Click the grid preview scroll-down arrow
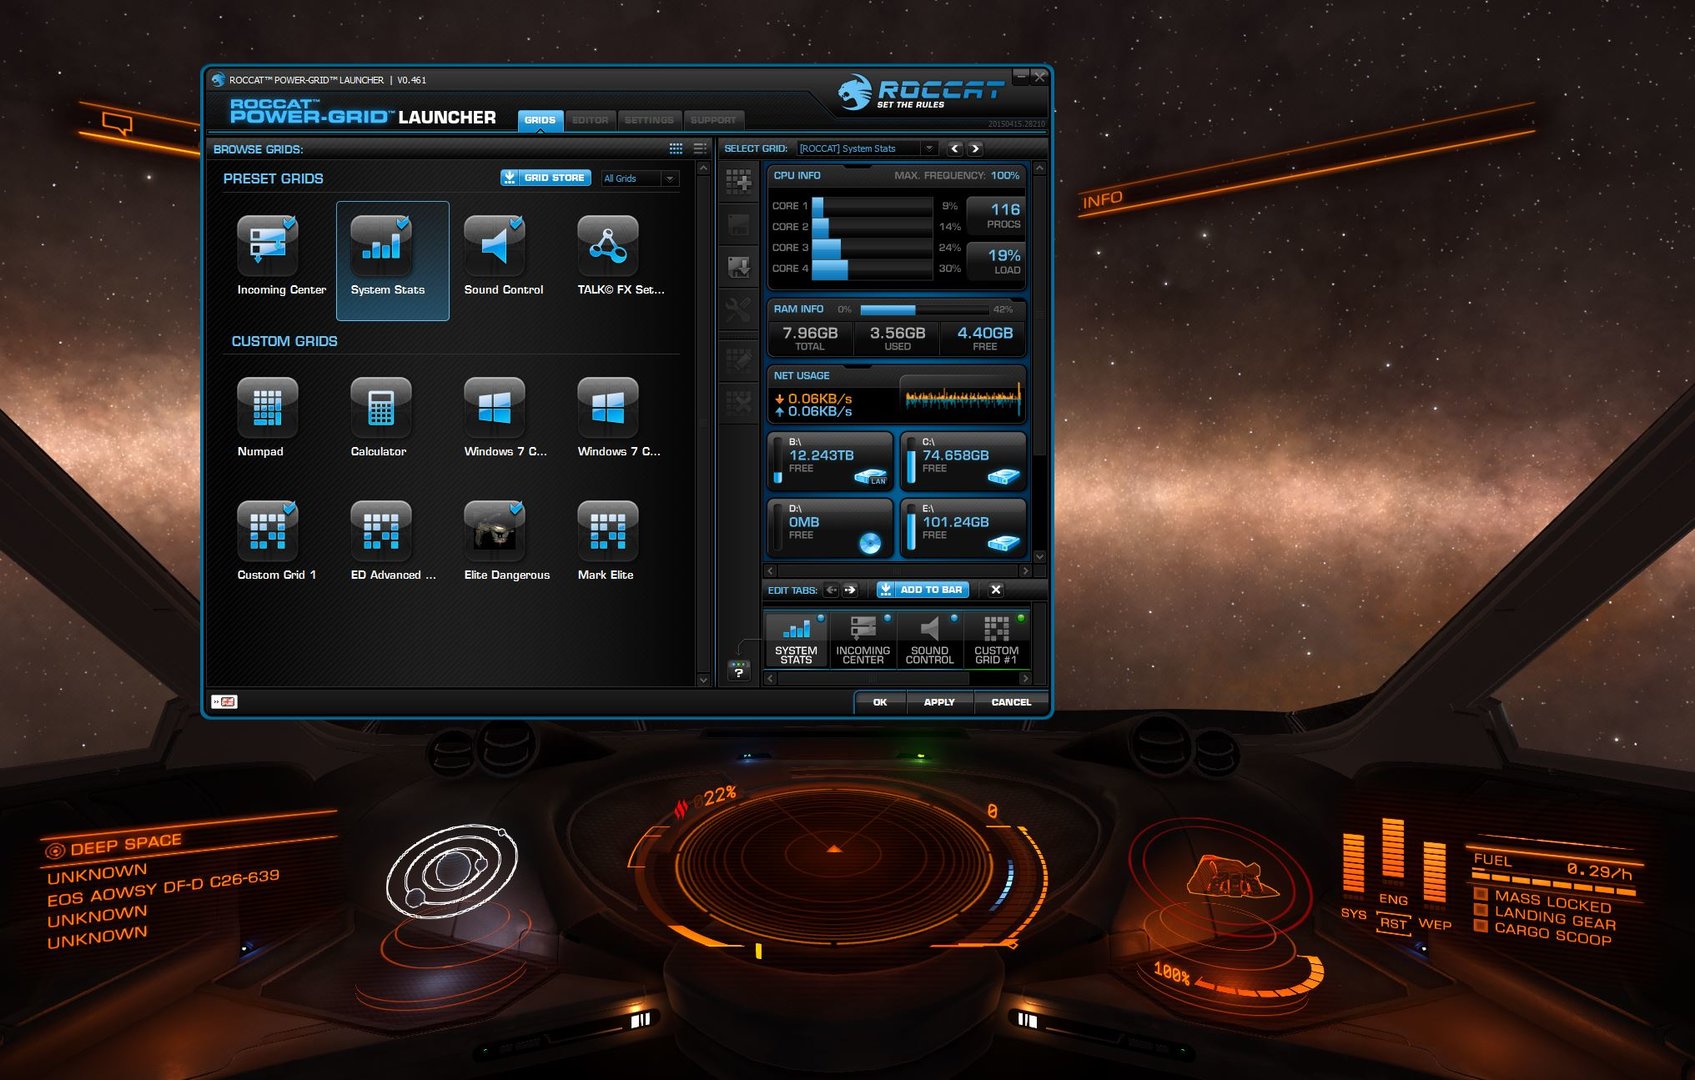1695x1080 pixels. coord(1040,557)
